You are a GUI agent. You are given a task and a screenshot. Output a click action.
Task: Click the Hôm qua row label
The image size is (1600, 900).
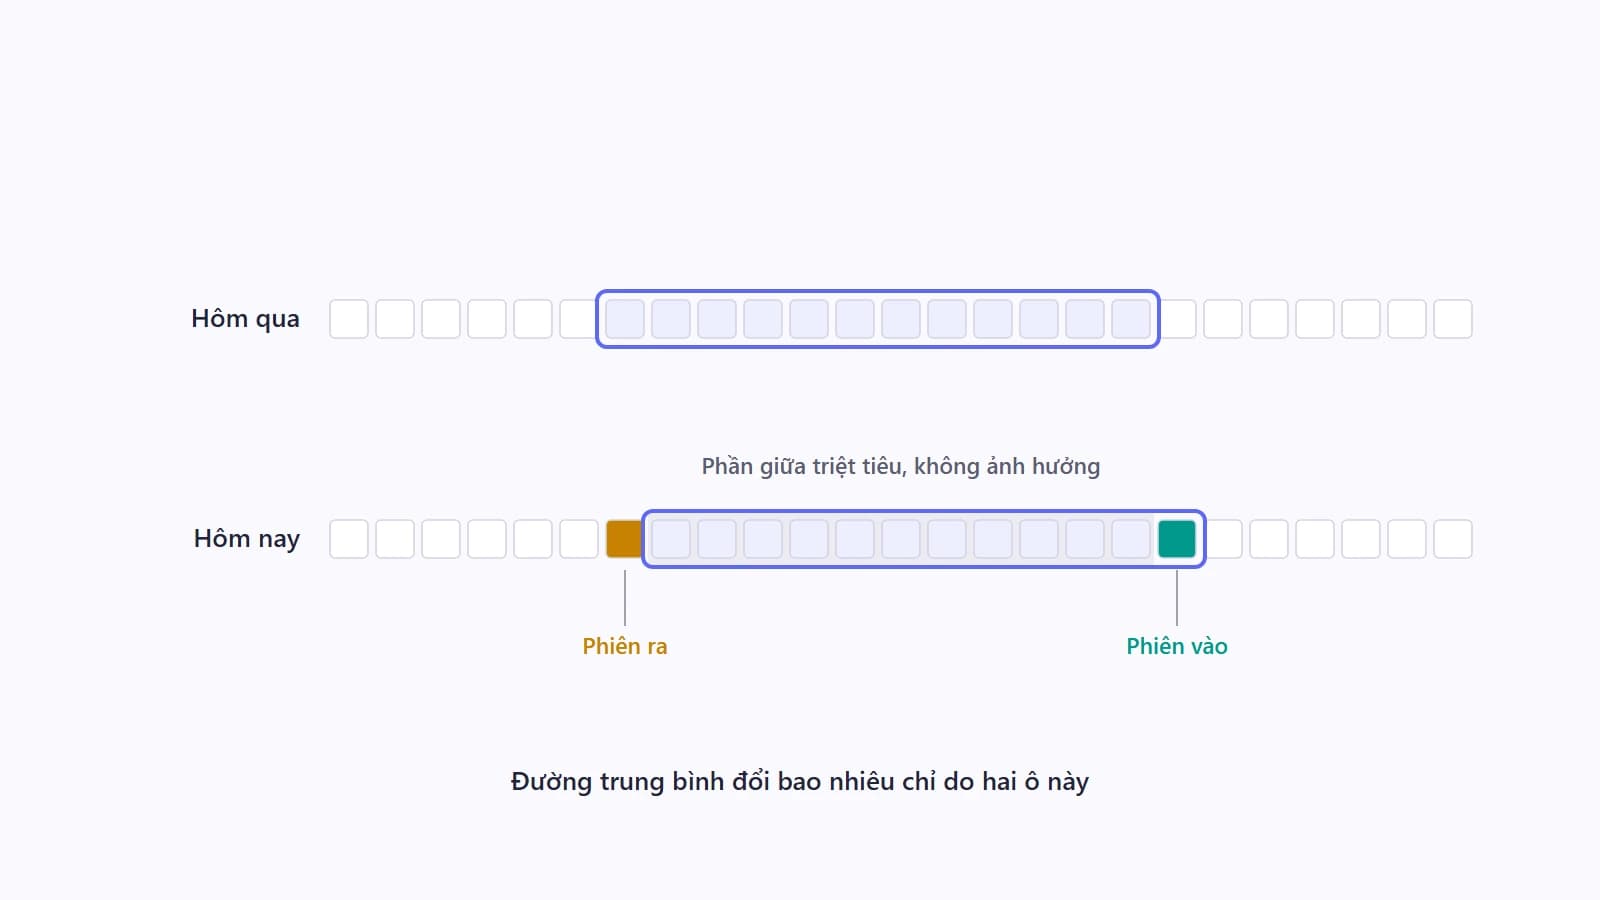(245, 319)
